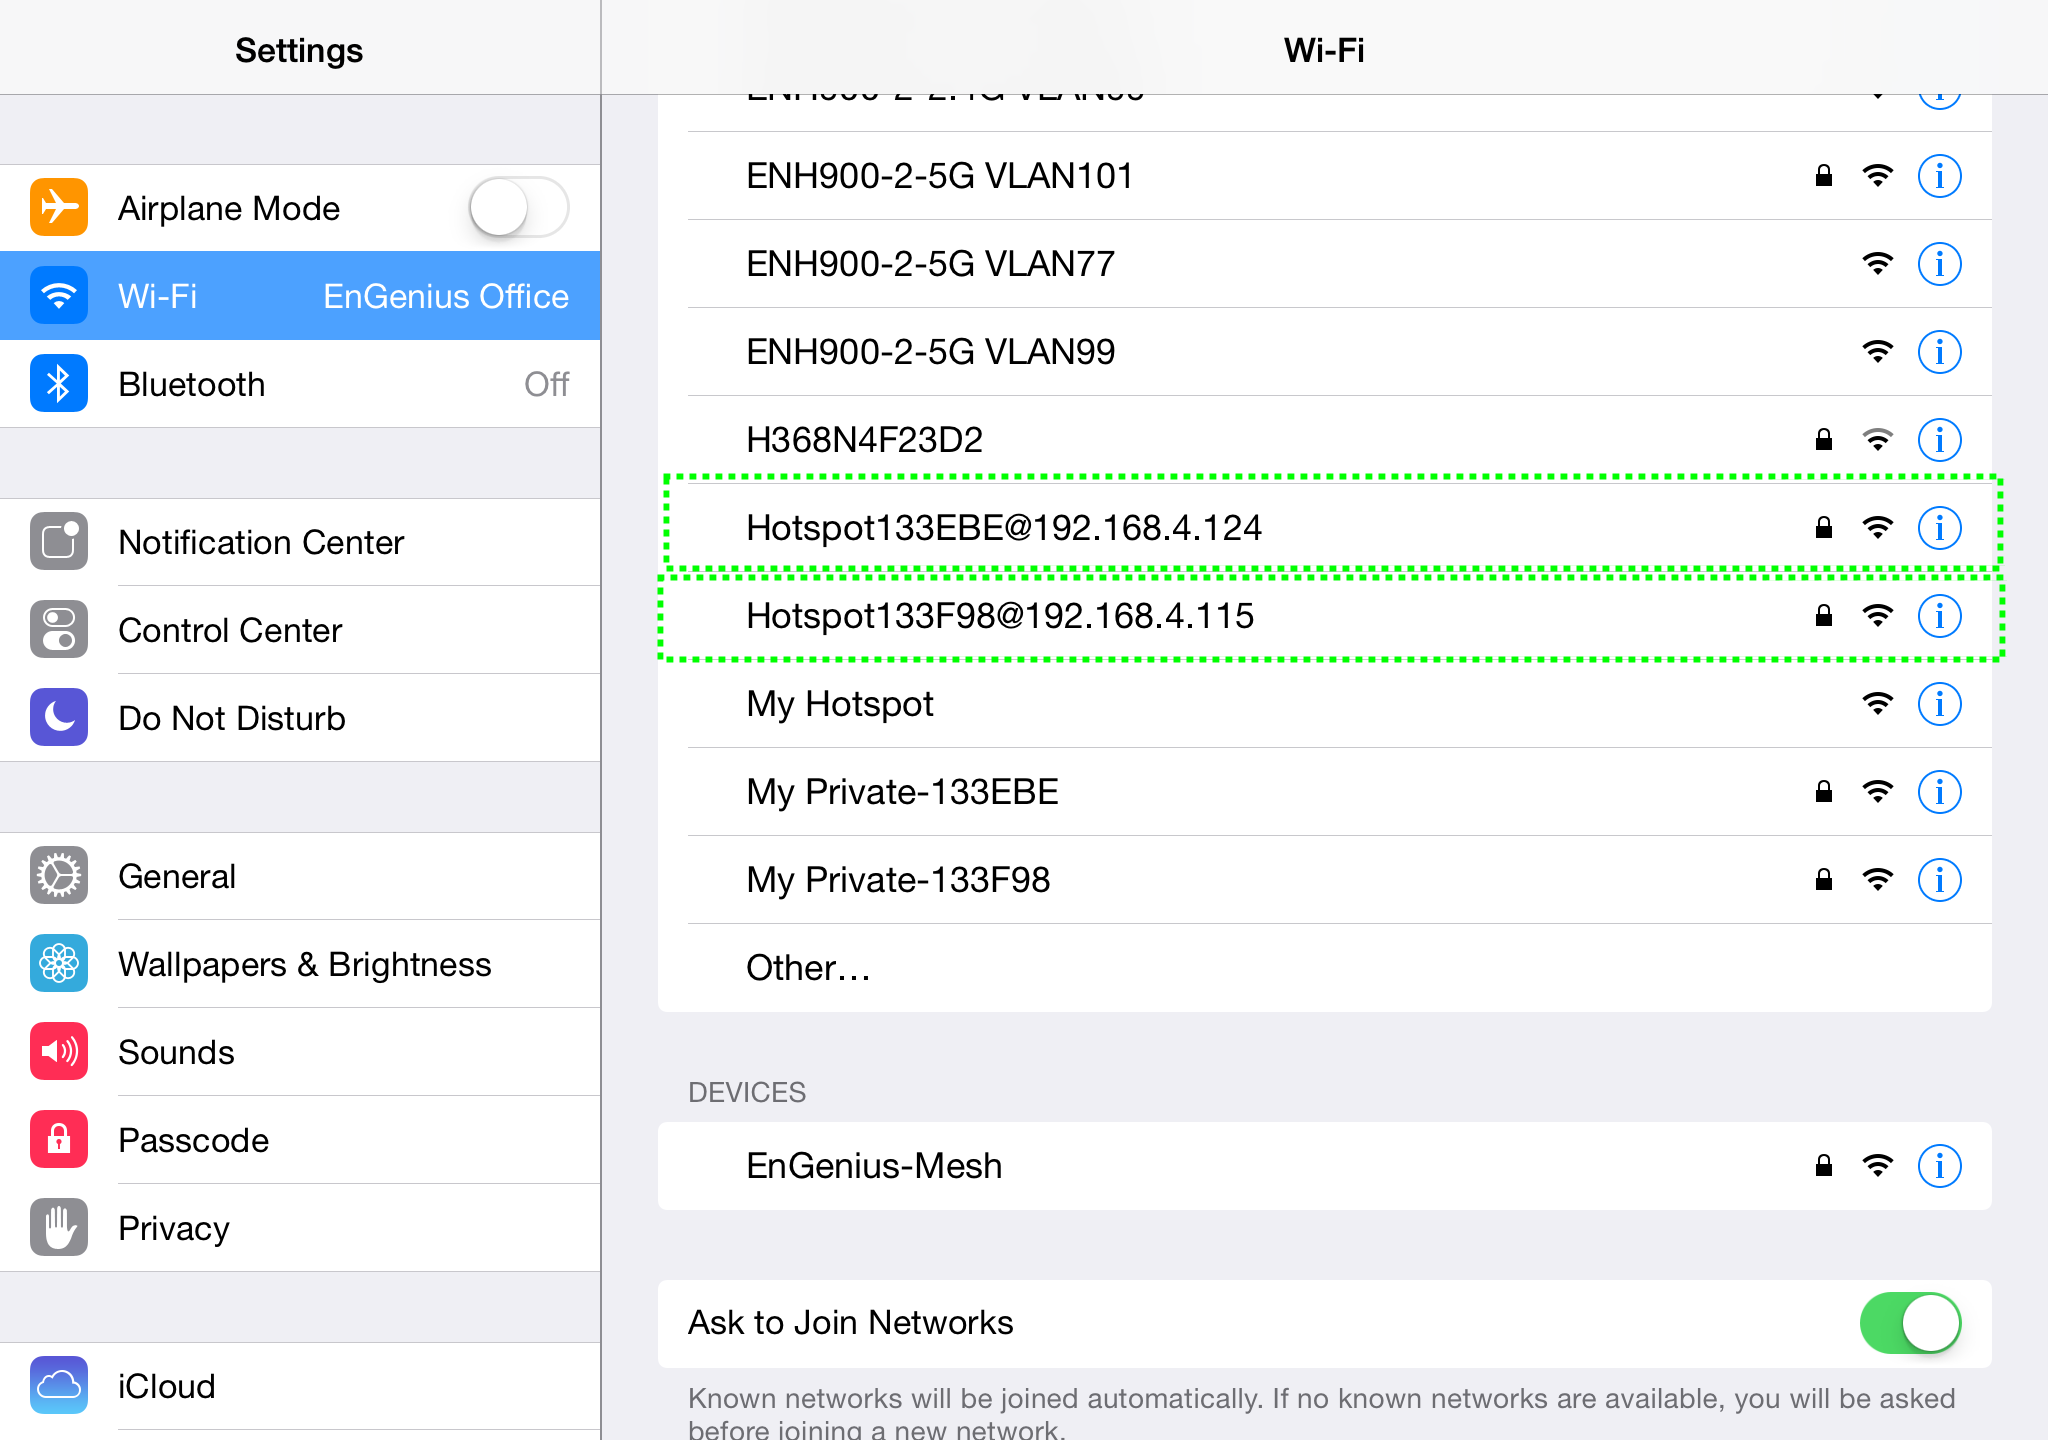Screen dimensions: 2048x1440
Task: Toggle the Airplane Mode switch
Action: click(519, 207)
